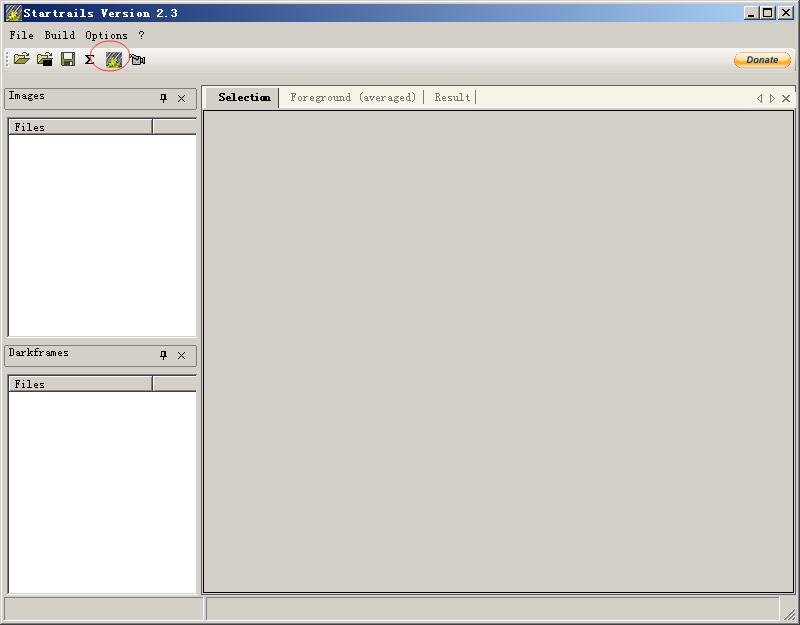800x625 pixels.
Task: Switch to the Selection tab
Action: click(244, 97)
